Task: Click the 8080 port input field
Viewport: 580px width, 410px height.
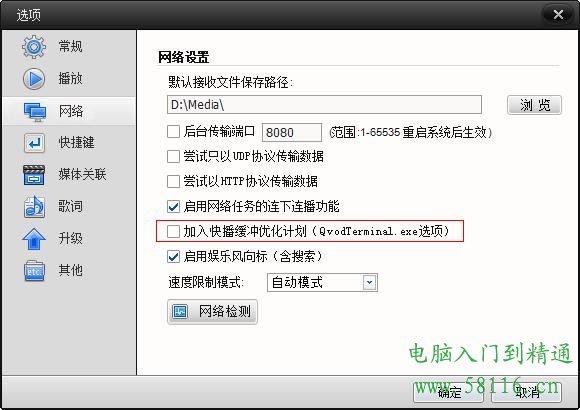Action: tap(292, 132)
